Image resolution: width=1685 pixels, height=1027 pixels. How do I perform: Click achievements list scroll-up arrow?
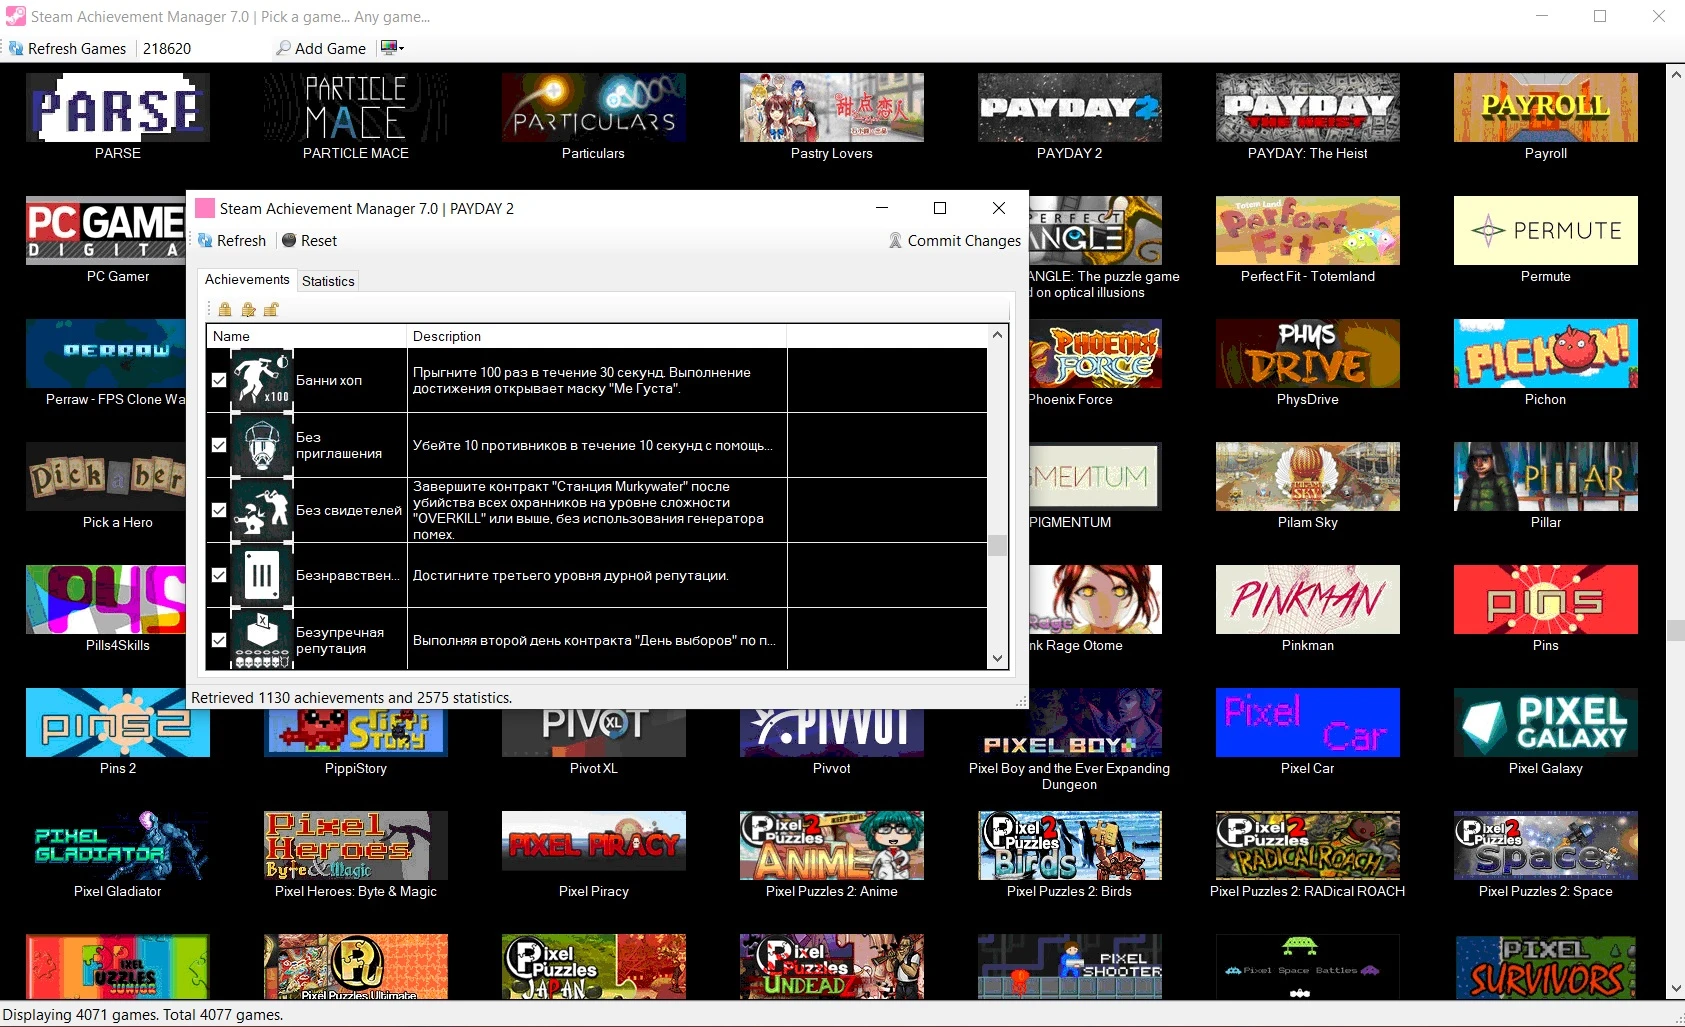click(997, 335)
